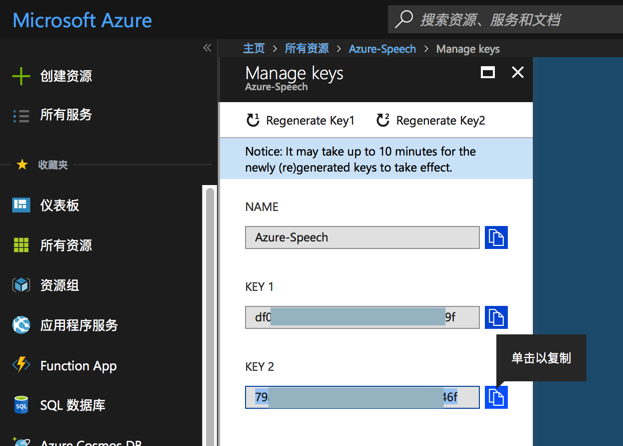This screenshot has height=446, width=623.
Task: Click the sidebar vertical scrollbar
Action: point(210,300)
